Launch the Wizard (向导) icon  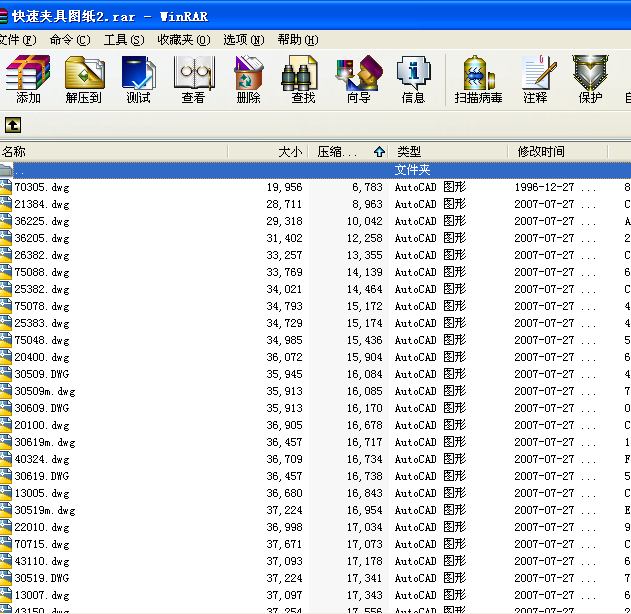point(359,78)
